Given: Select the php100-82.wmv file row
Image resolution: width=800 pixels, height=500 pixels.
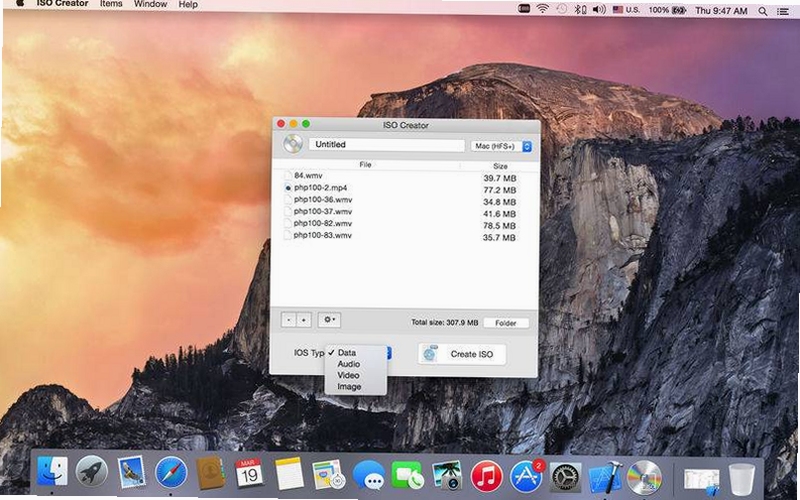Looking at the screenshot, I should pos(405,223).
